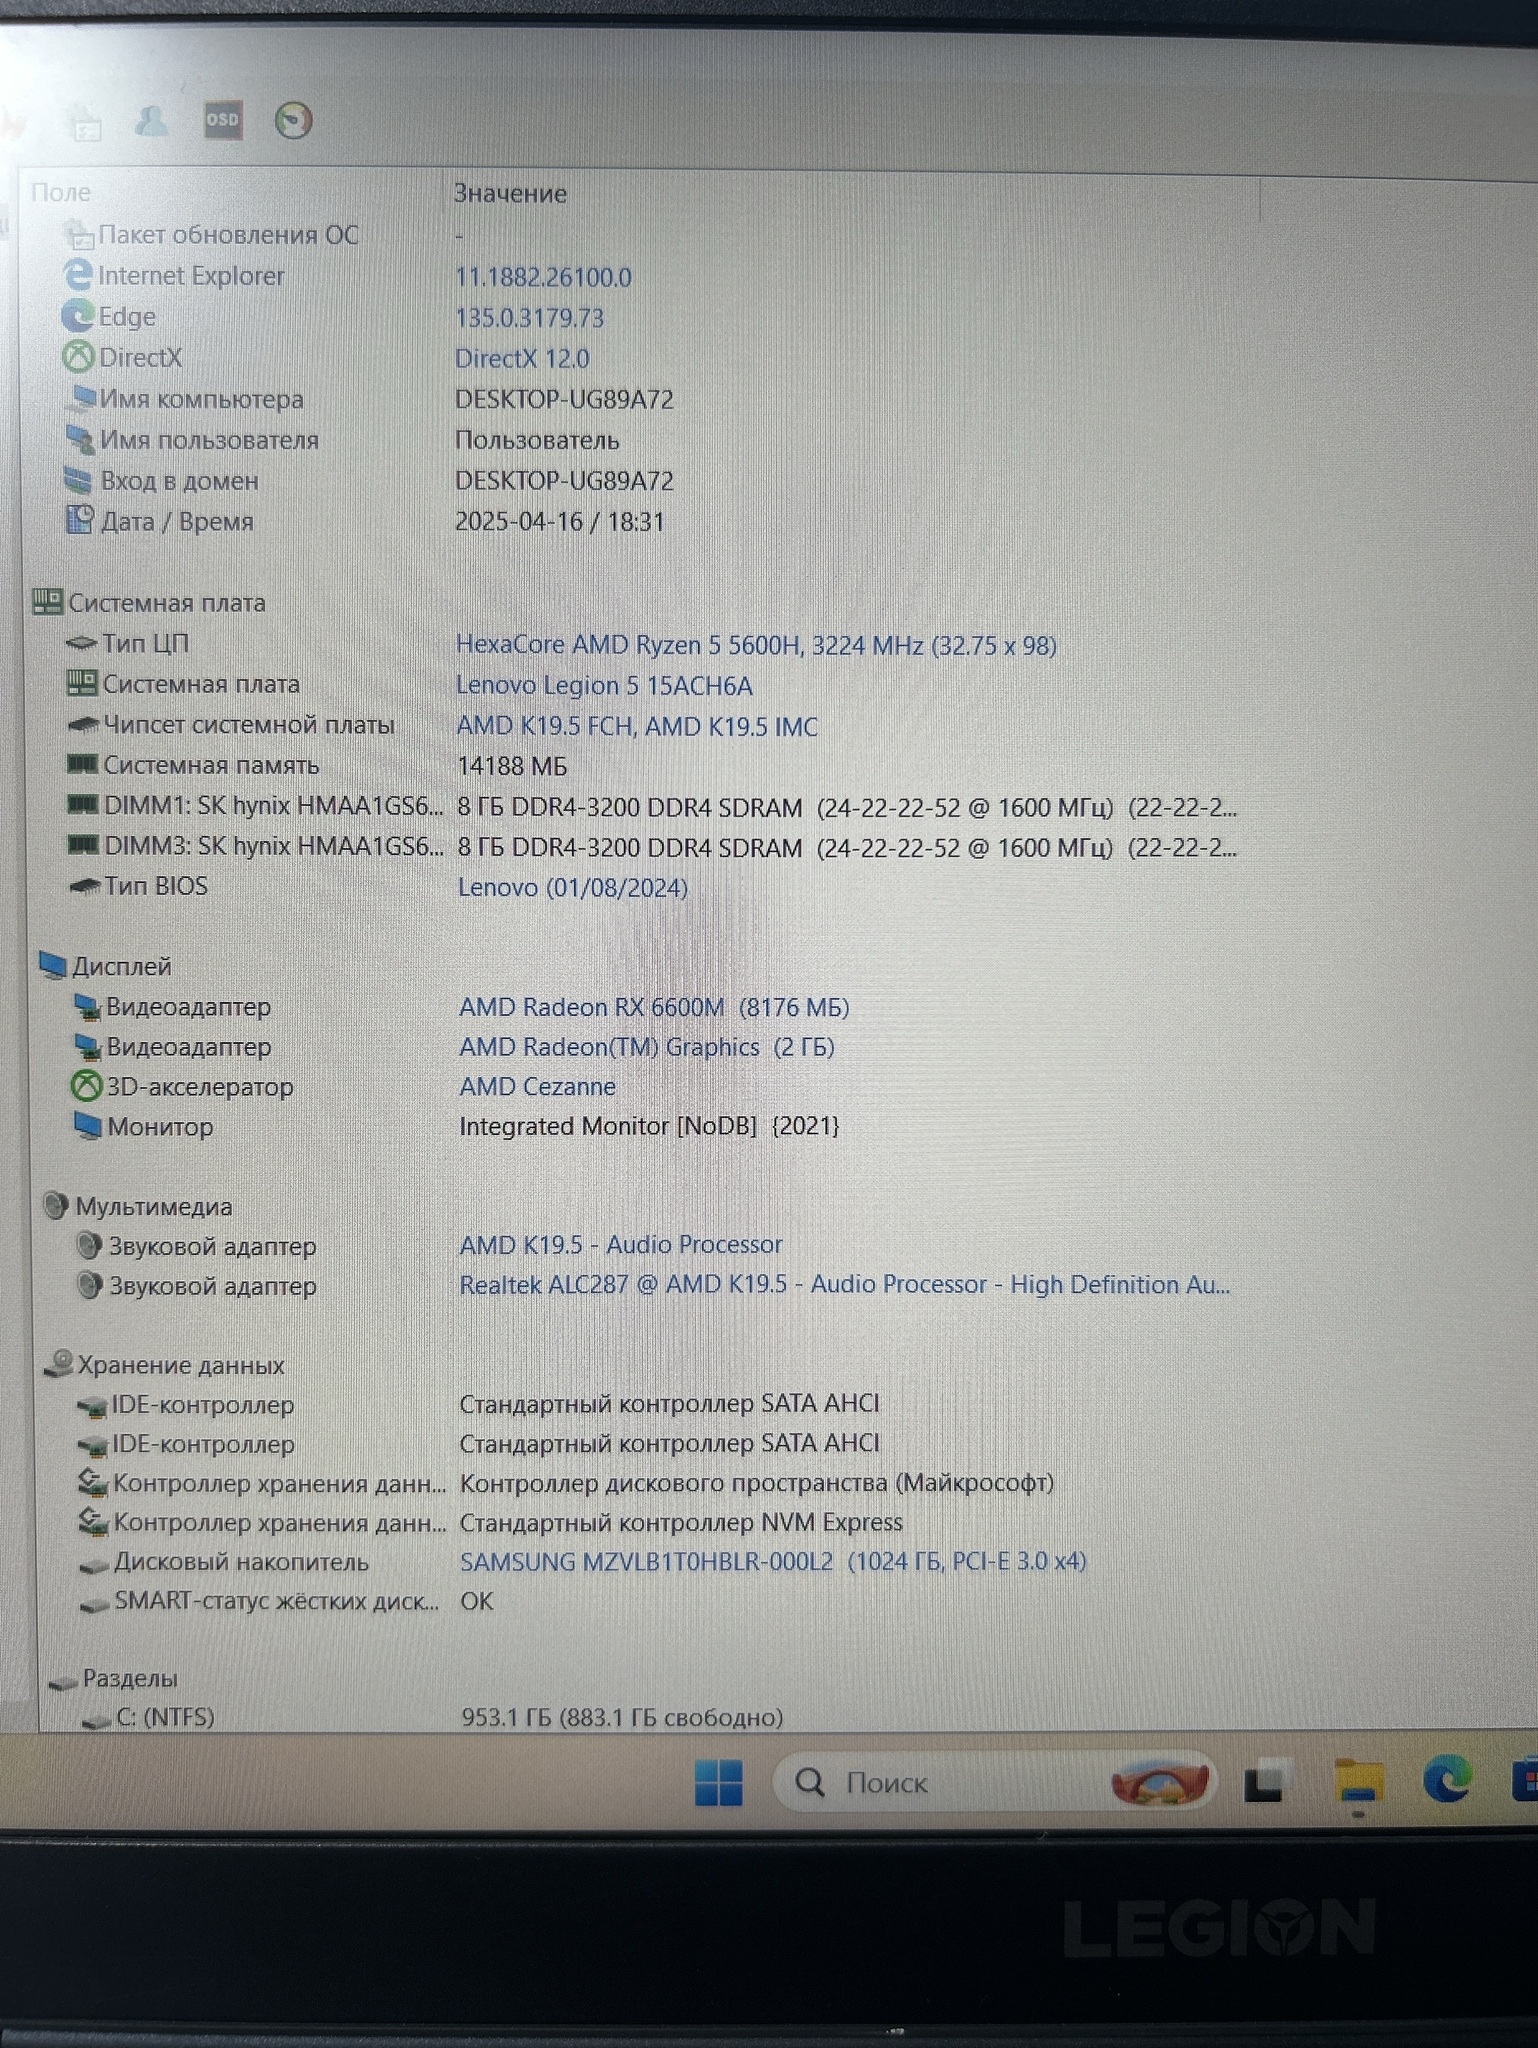Click the memory icon beside Системная память
This screenshot has height=2048, width=1538.
click(82, 764)
